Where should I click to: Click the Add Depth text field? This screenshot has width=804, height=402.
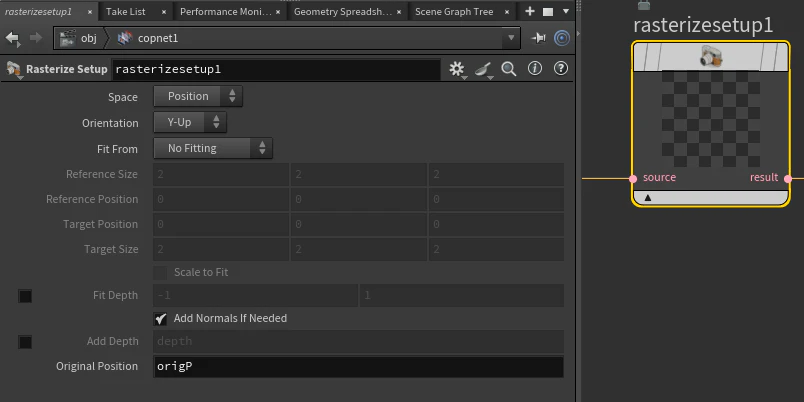click(358, 341)
